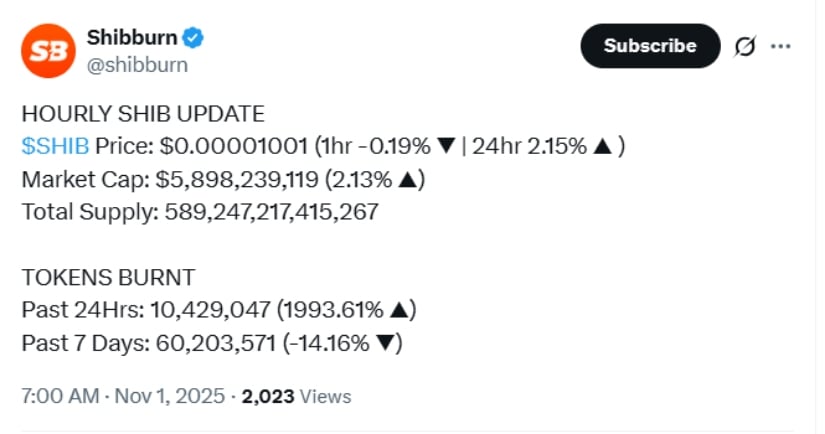
Task: Open the Shibburn SB profile avatar
Action: pyautogui.click(x=49, y=52)
